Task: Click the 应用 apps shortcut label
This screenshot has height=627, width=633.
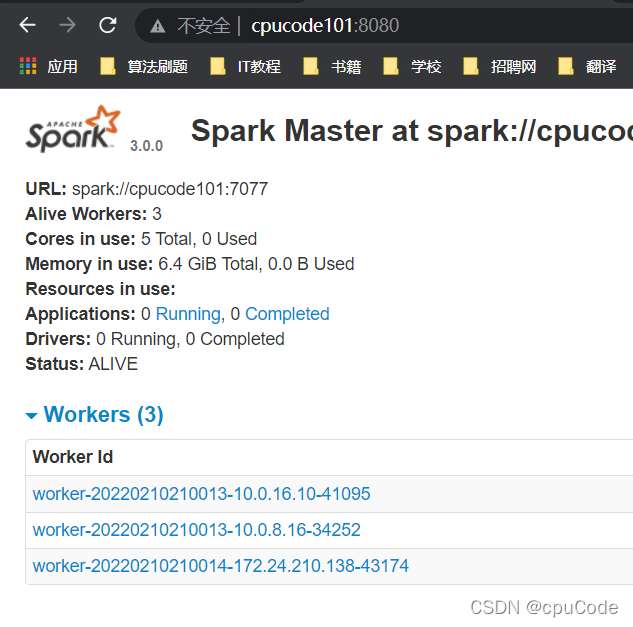Action: point(62,66)
